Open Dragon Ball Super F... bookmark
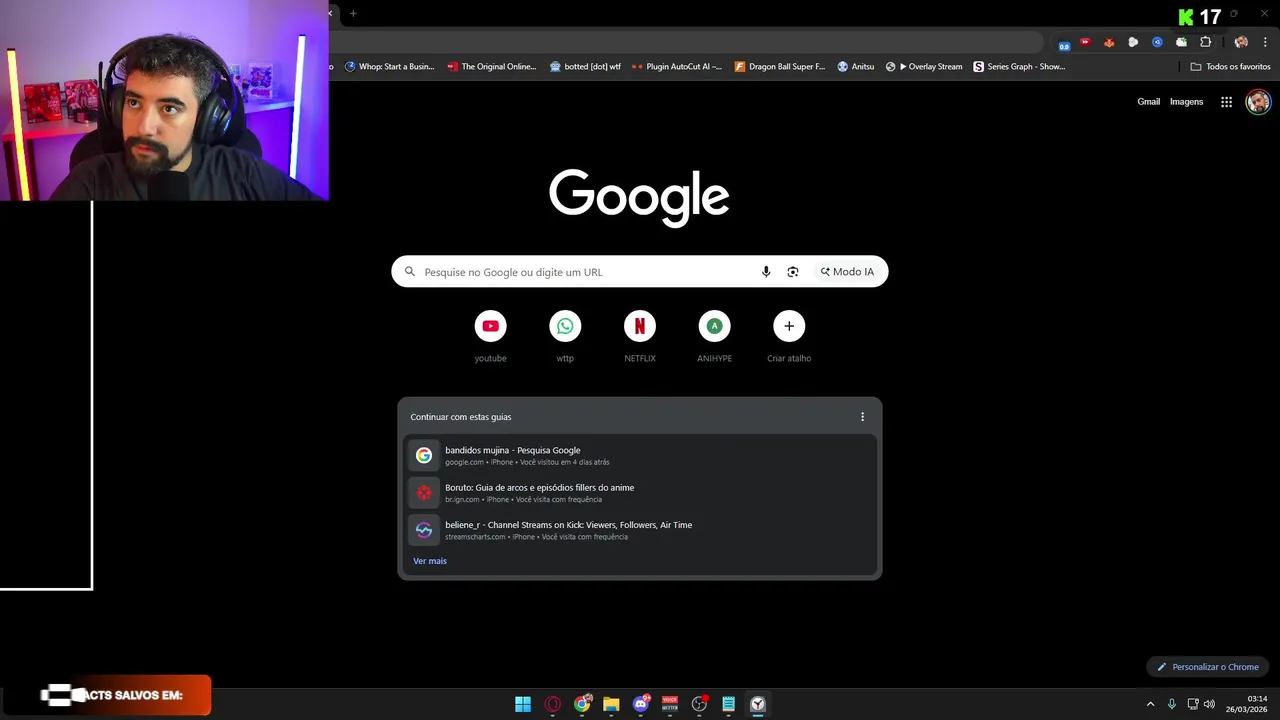Viewport: 1280px width, 720px height. tap(780, 67)
